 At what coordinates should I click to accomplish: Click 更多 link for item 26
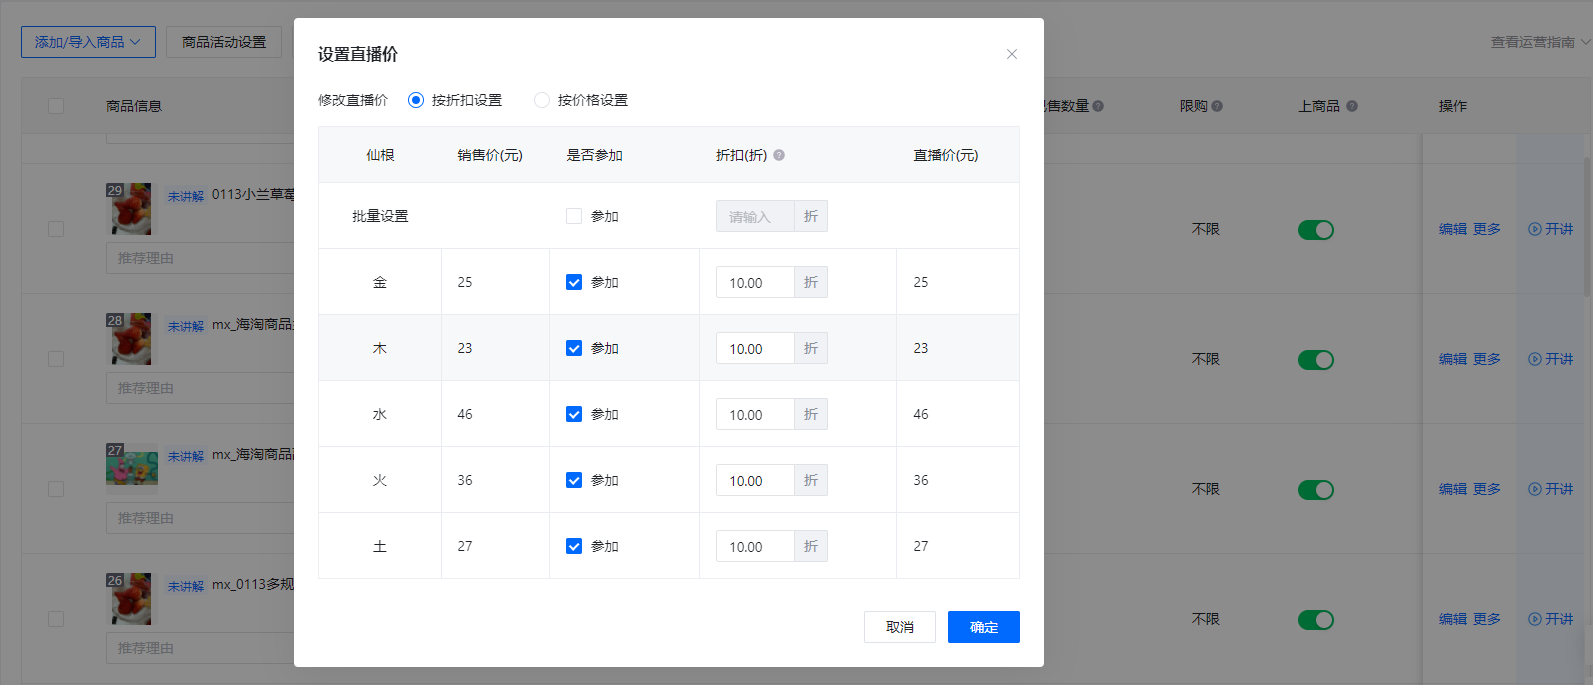(1487, 619)
